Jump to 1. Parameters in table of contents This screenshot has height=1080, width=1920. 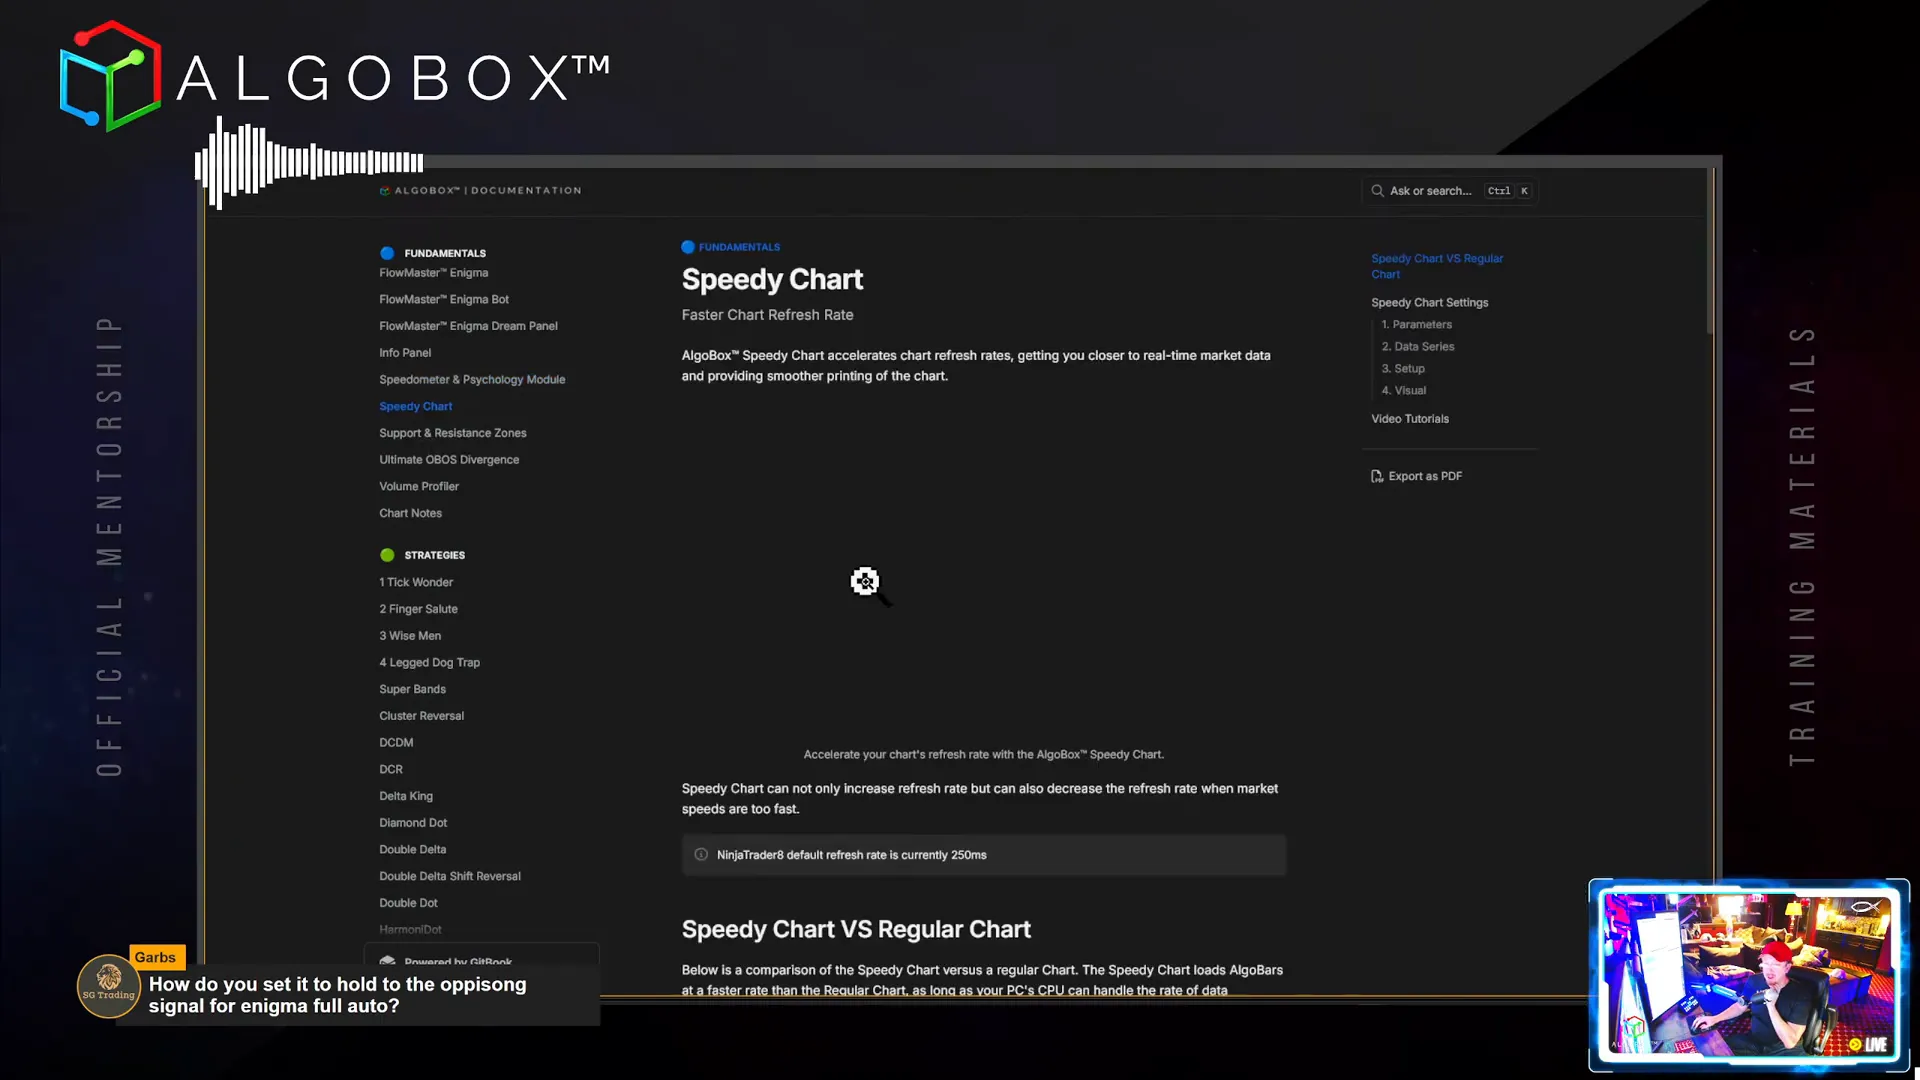click(x=1416, y=325)
